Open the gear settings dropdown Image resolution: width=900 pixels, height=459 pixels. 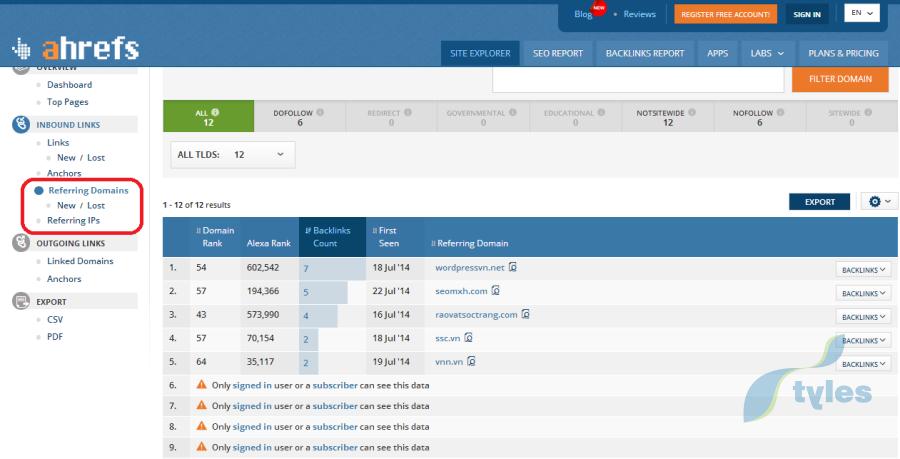(x=879, y=202)
